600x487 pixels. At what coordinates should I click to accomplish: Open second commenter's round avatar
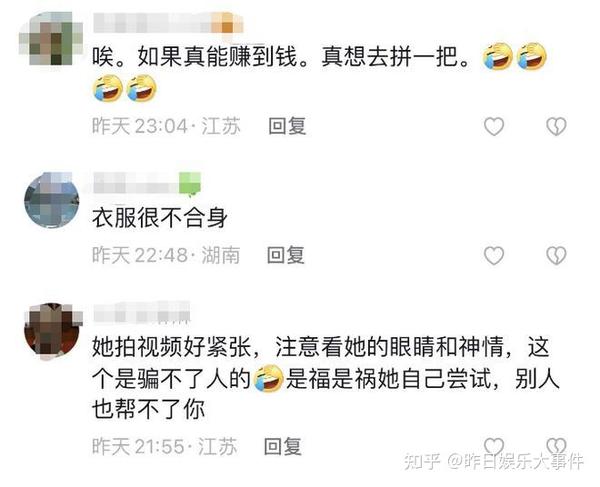(x=52, y=200)
